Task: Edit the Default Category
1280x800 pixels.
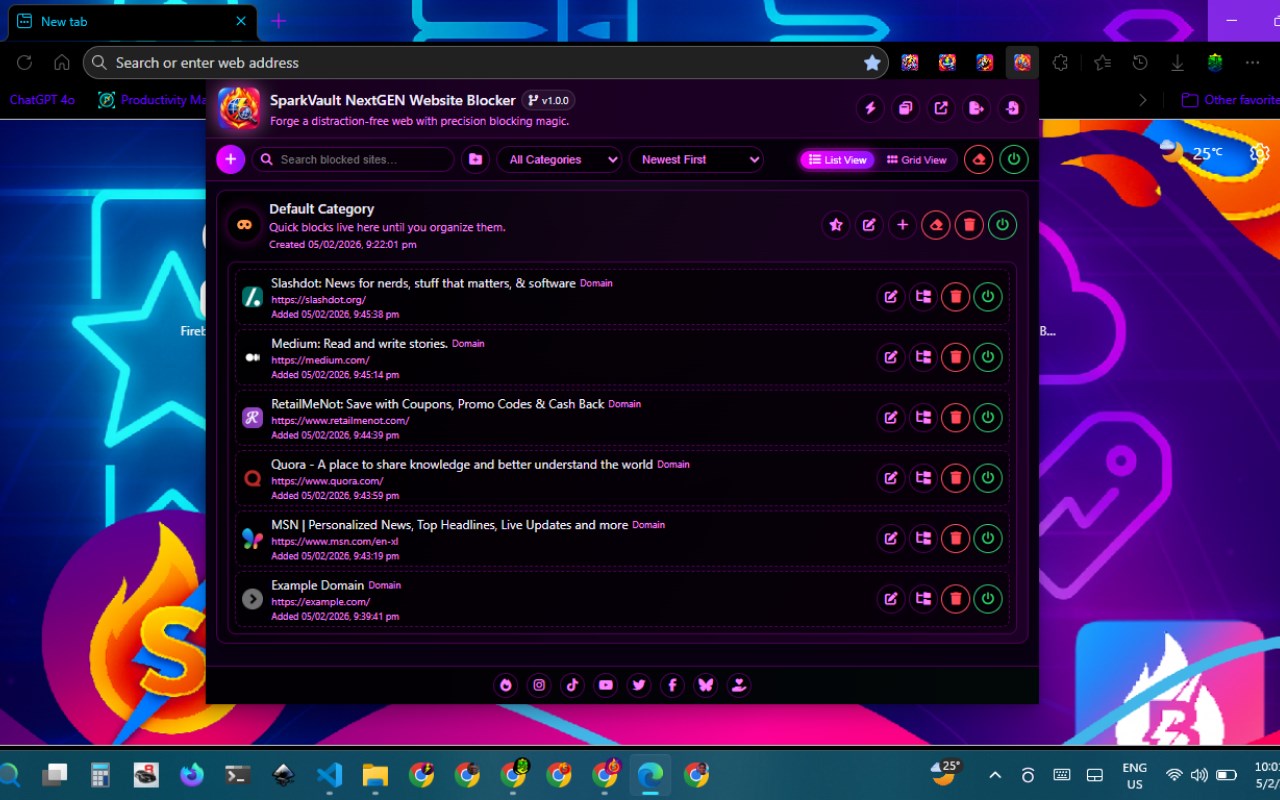Action: (x=869, y=225)
